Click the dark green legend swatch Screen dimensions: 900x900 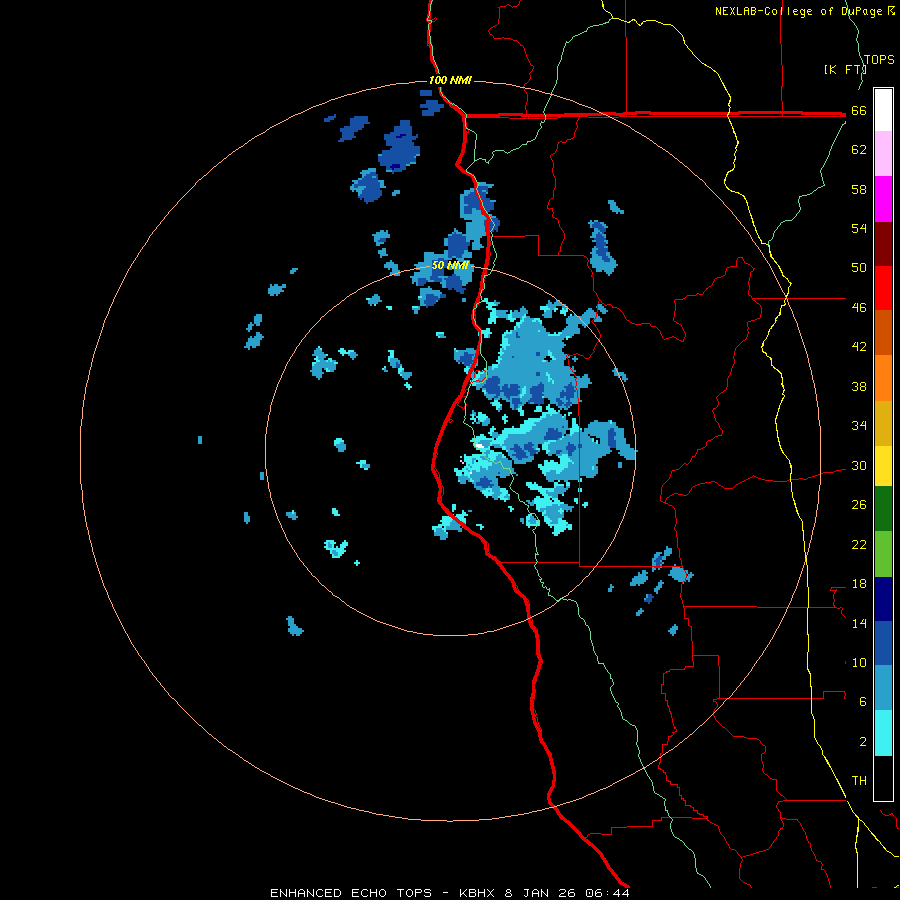[883, 509]
